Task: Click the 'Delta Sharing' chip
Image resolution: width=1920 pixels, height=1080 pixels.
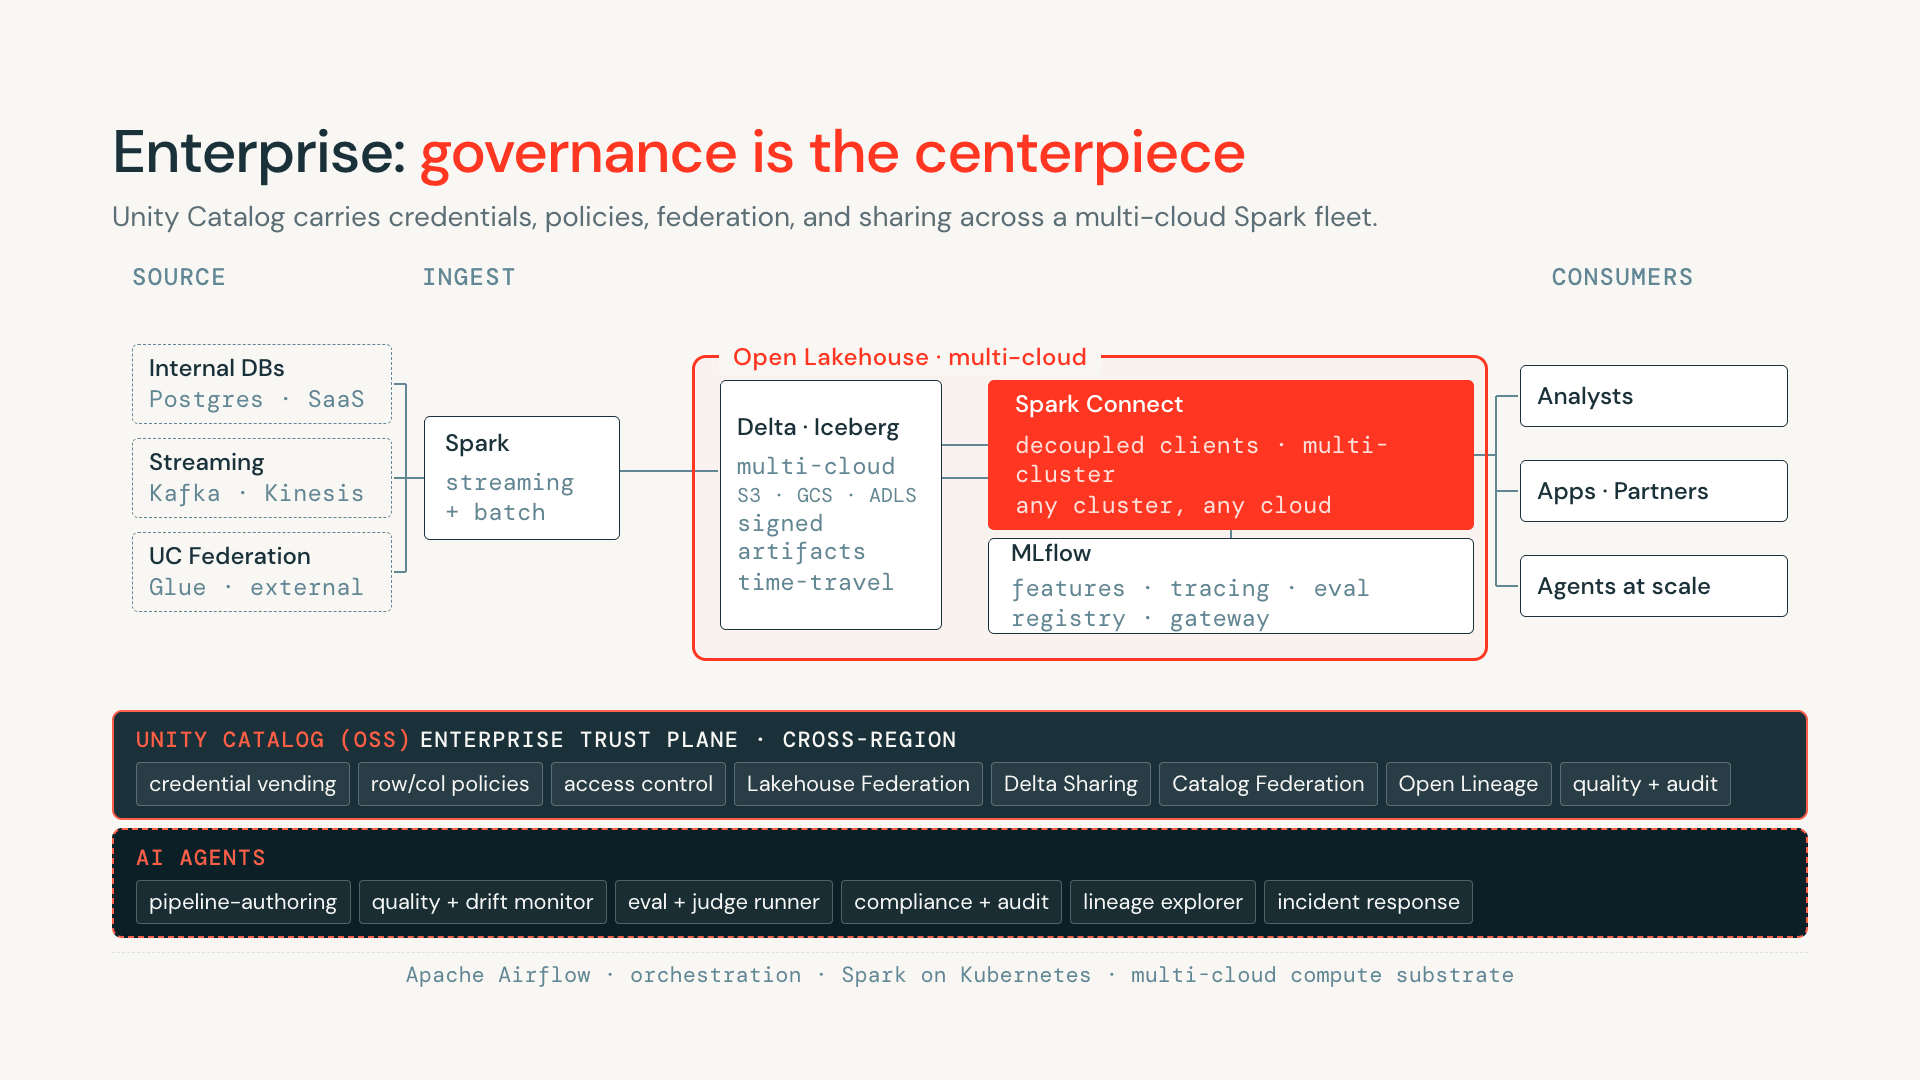Action: [1071, 784]
